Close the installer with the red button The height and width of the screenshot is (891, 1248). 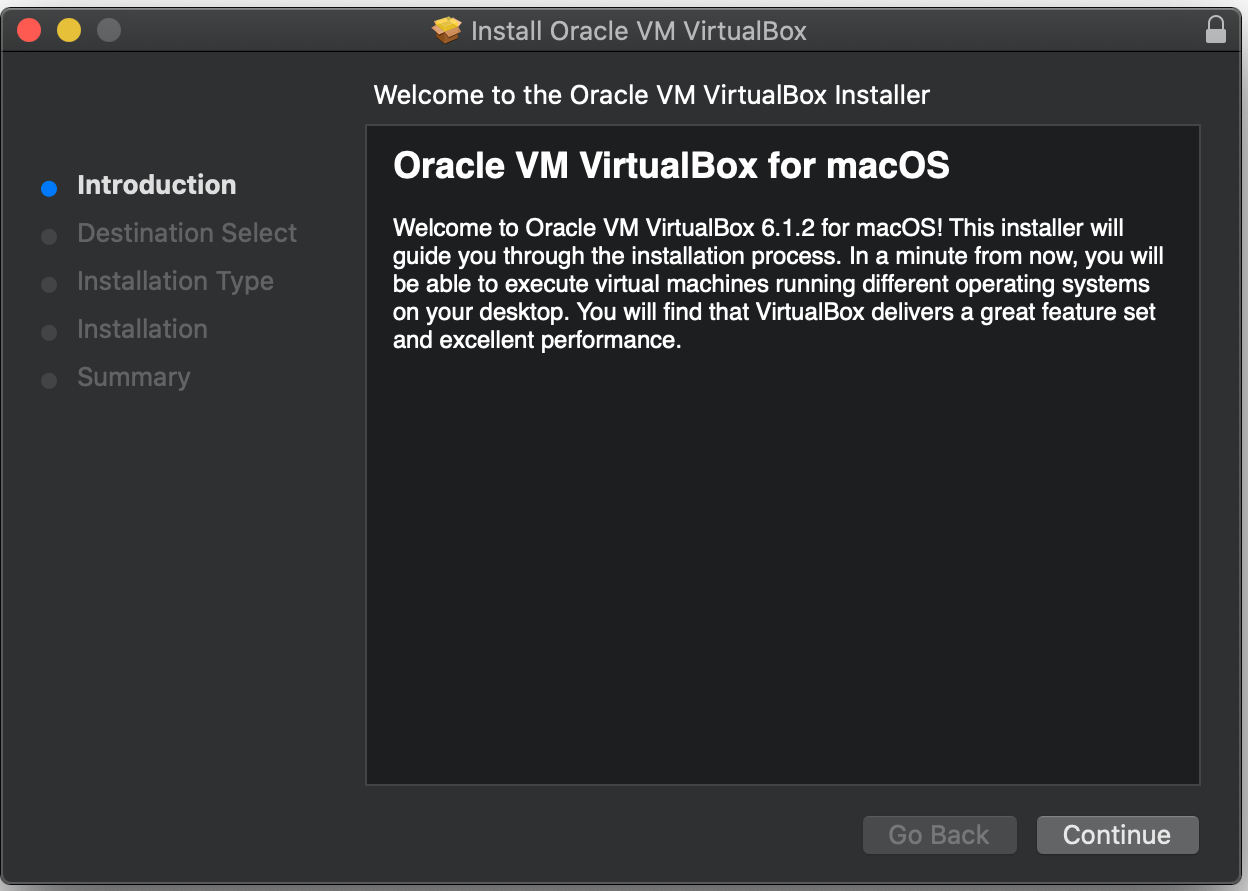click(x=29, y=30)
